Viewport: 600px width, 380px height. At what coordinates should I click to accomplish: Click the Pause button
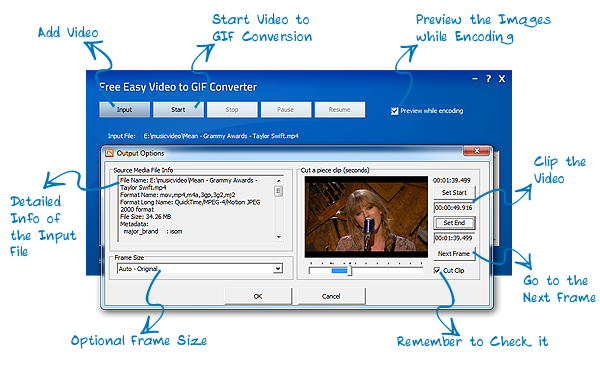285,109
